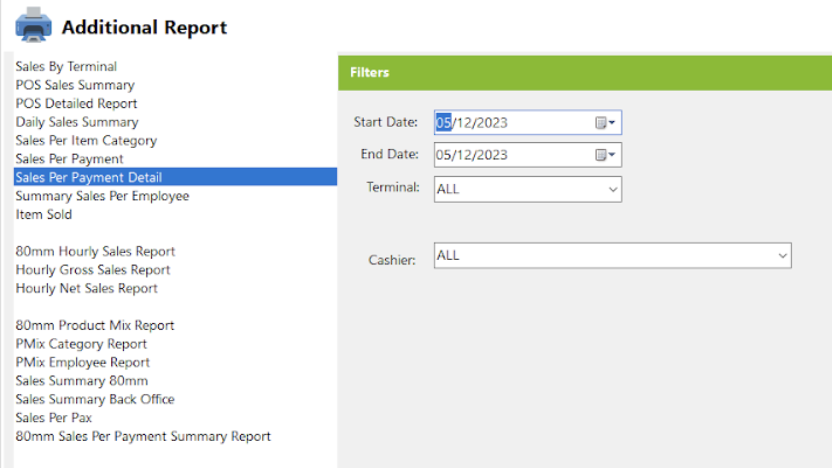832x468 pixels.
Task: Open 80mm Hourly Sales Report
Action: (95, 251)
